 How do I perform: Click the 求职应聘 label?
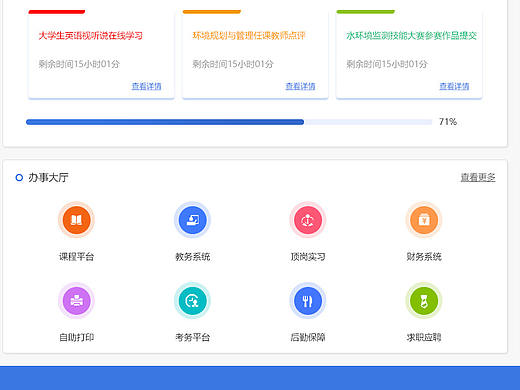click(x=424, y=337)
